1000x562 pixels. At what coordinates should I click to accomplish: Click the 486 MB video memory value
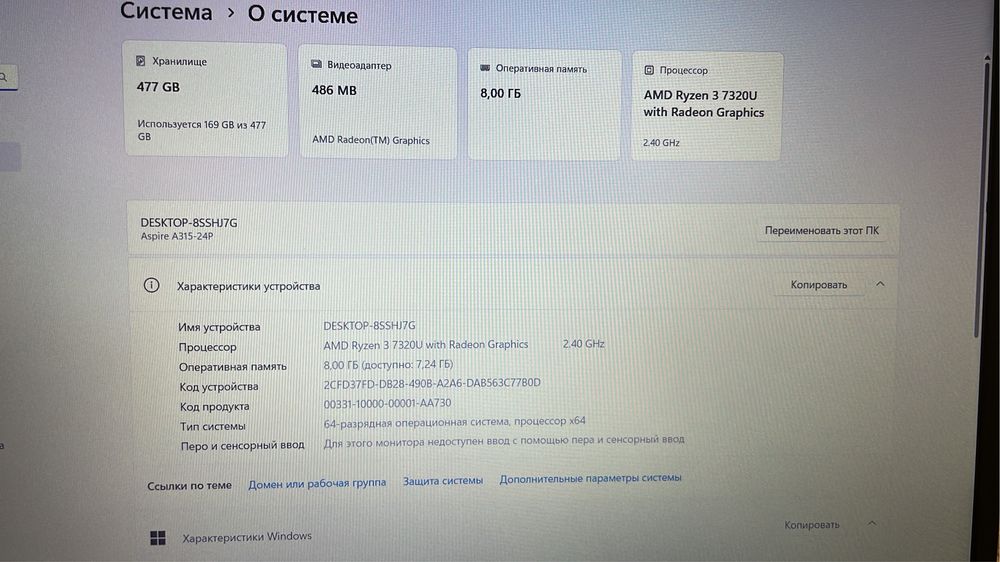(x=334, y=91)
